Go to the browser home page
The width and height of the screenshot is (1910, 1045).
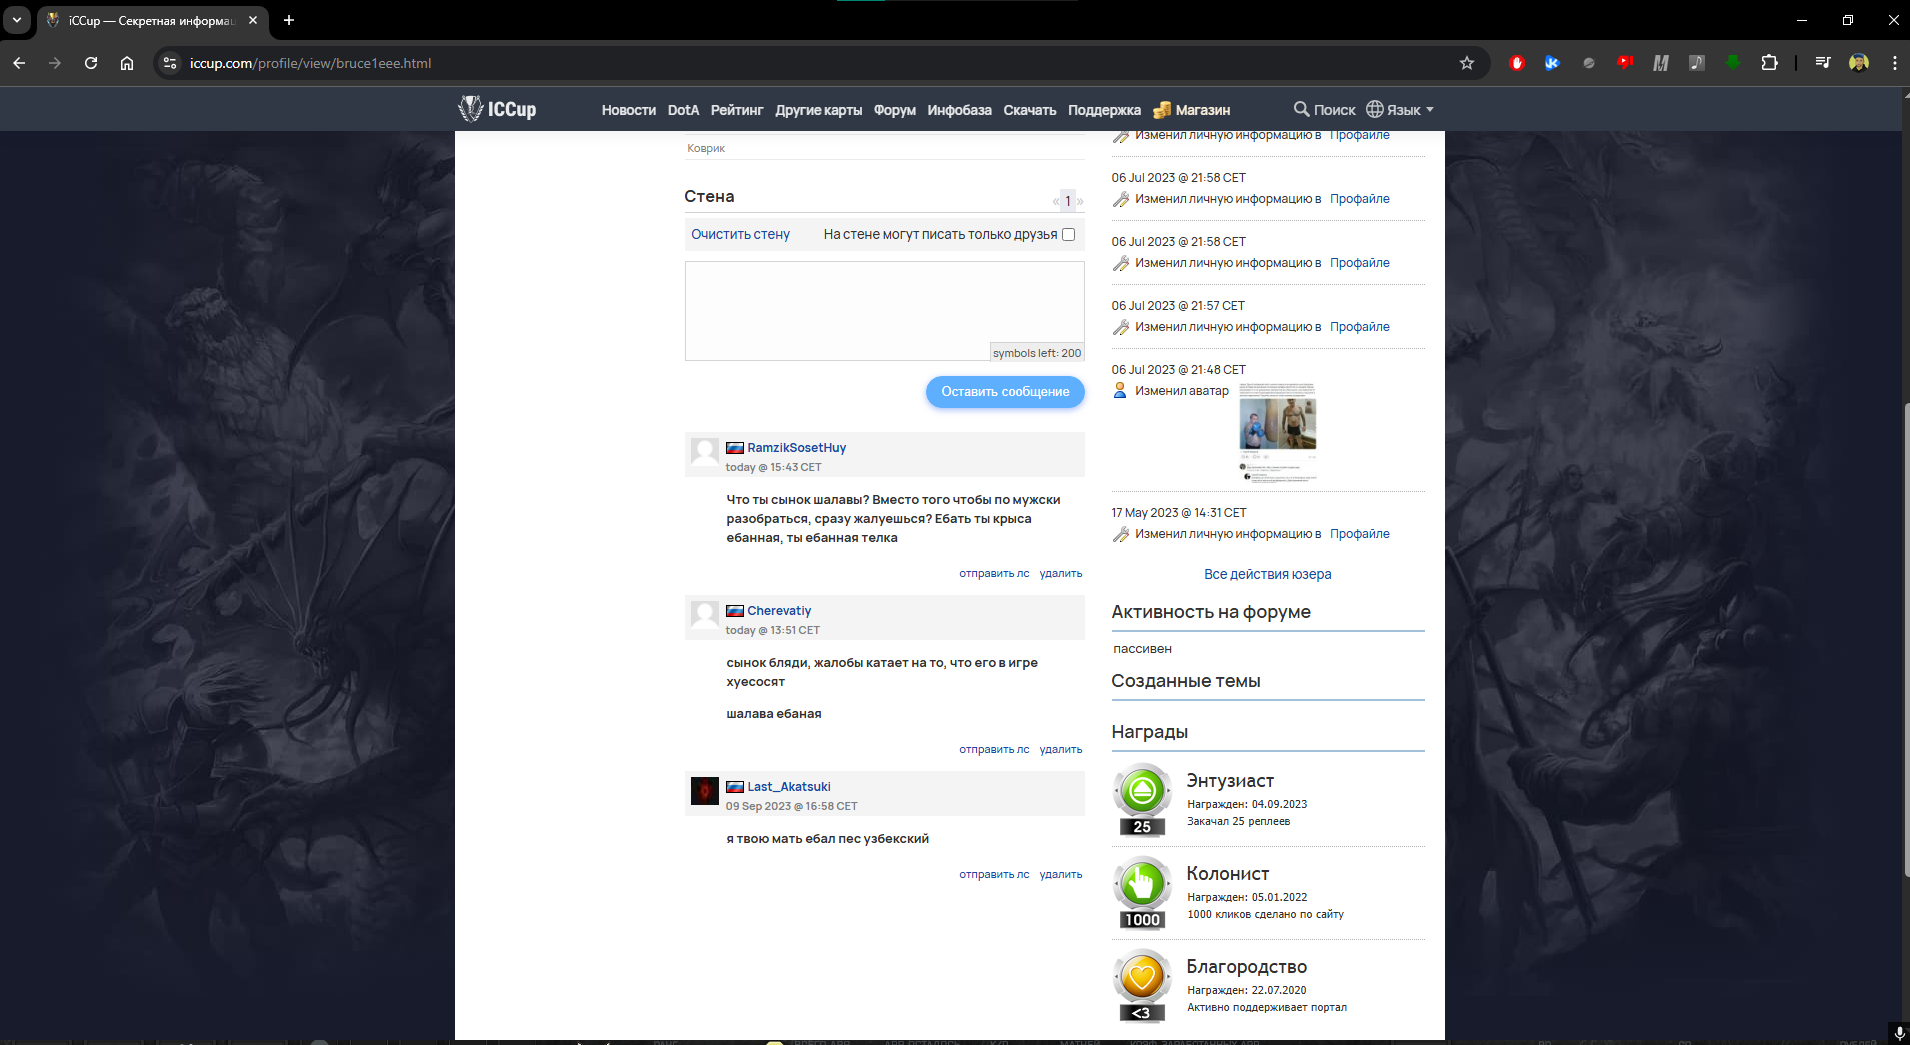coord(127,63)
